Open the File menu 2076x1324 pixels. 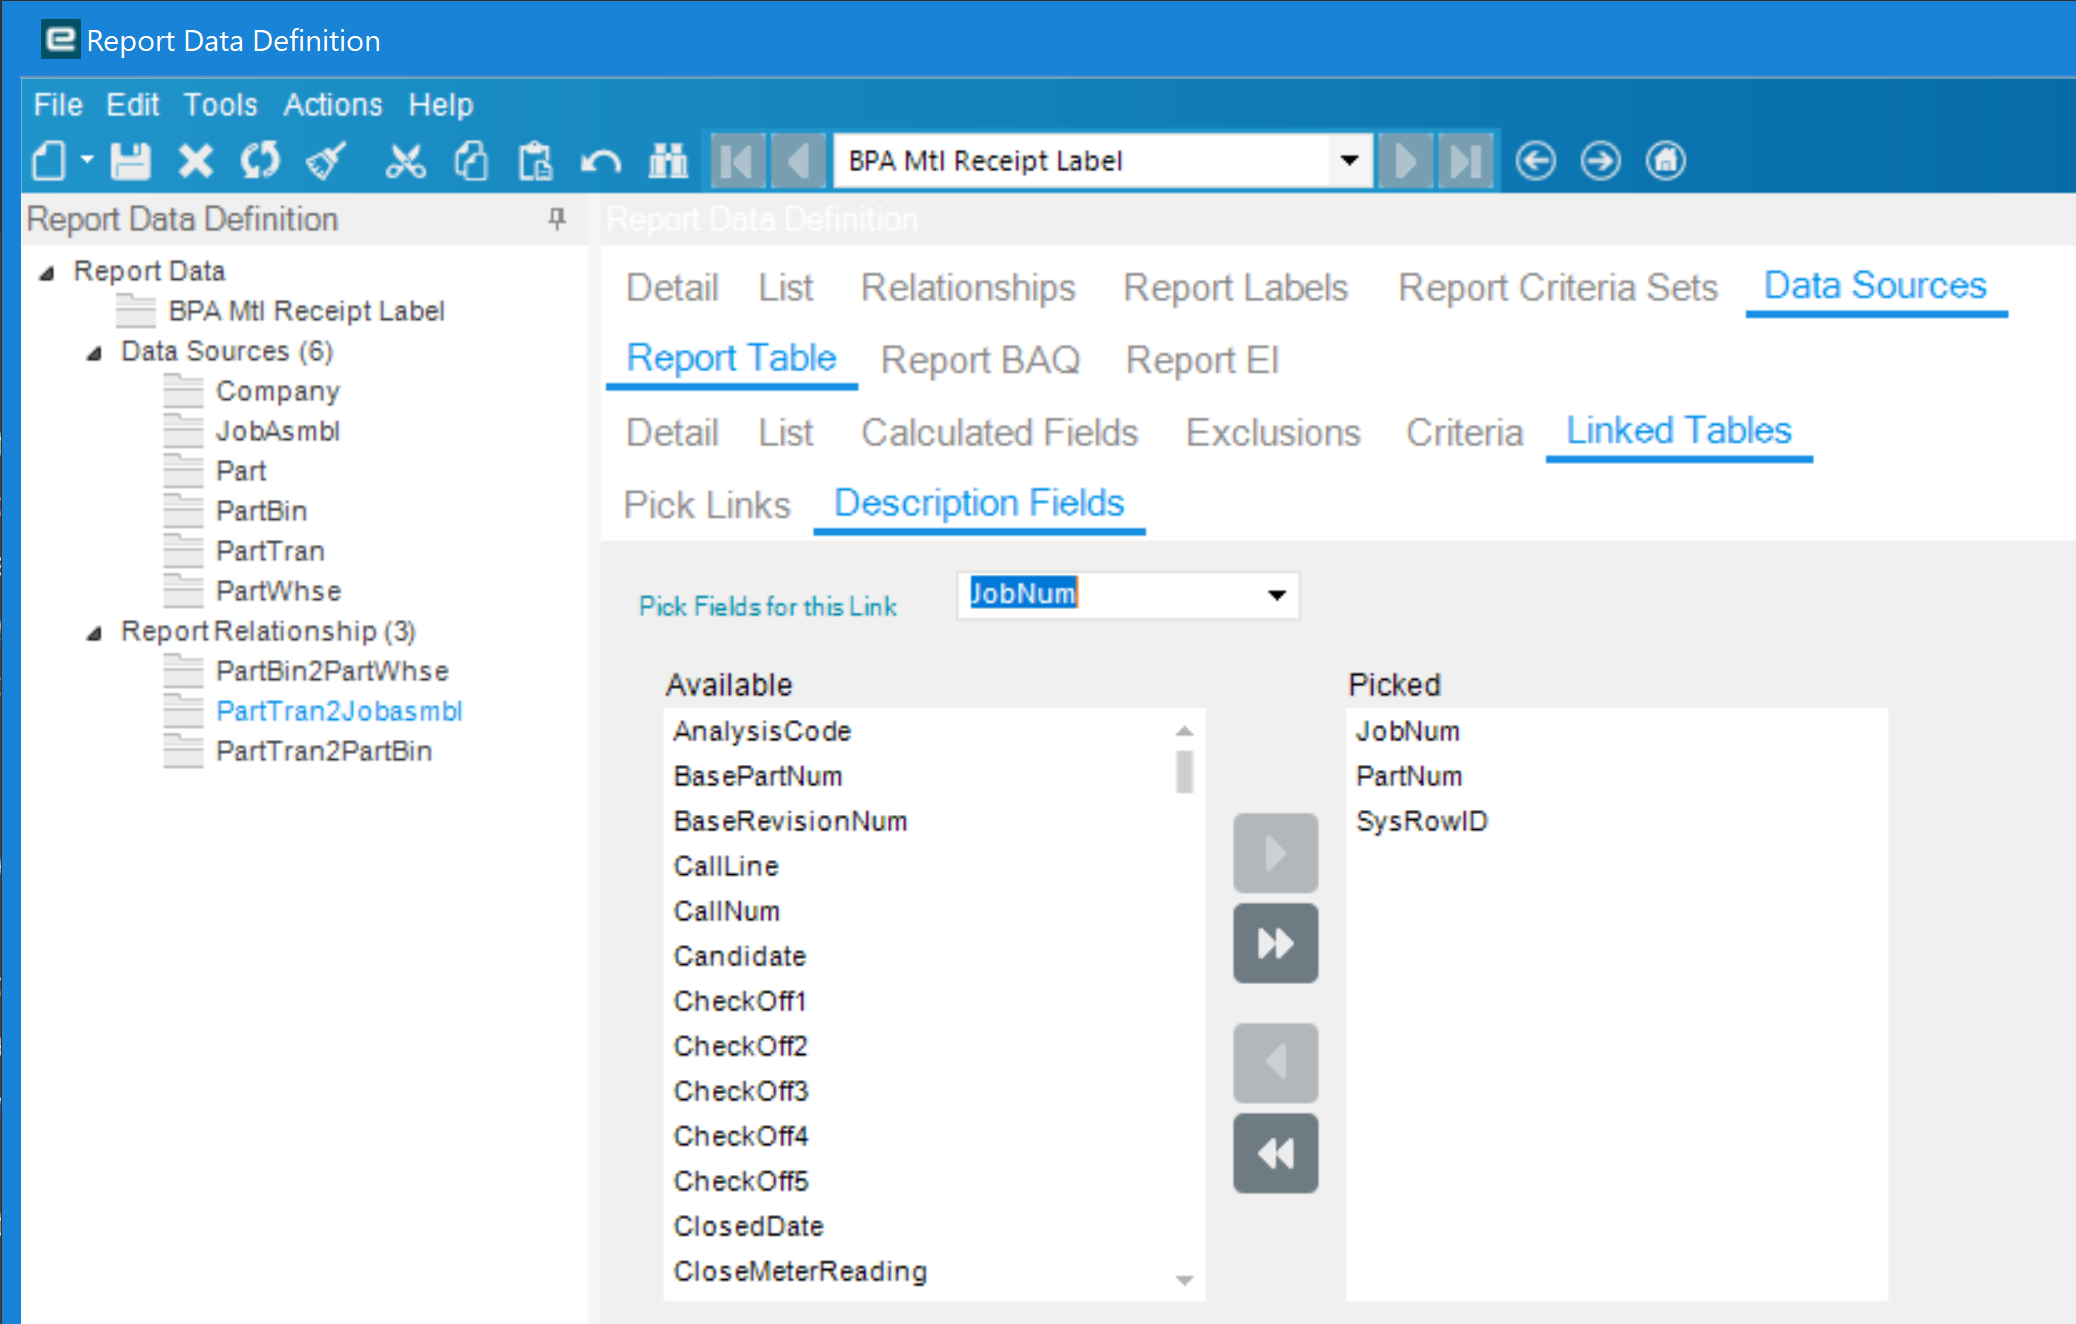pos(58,105)
